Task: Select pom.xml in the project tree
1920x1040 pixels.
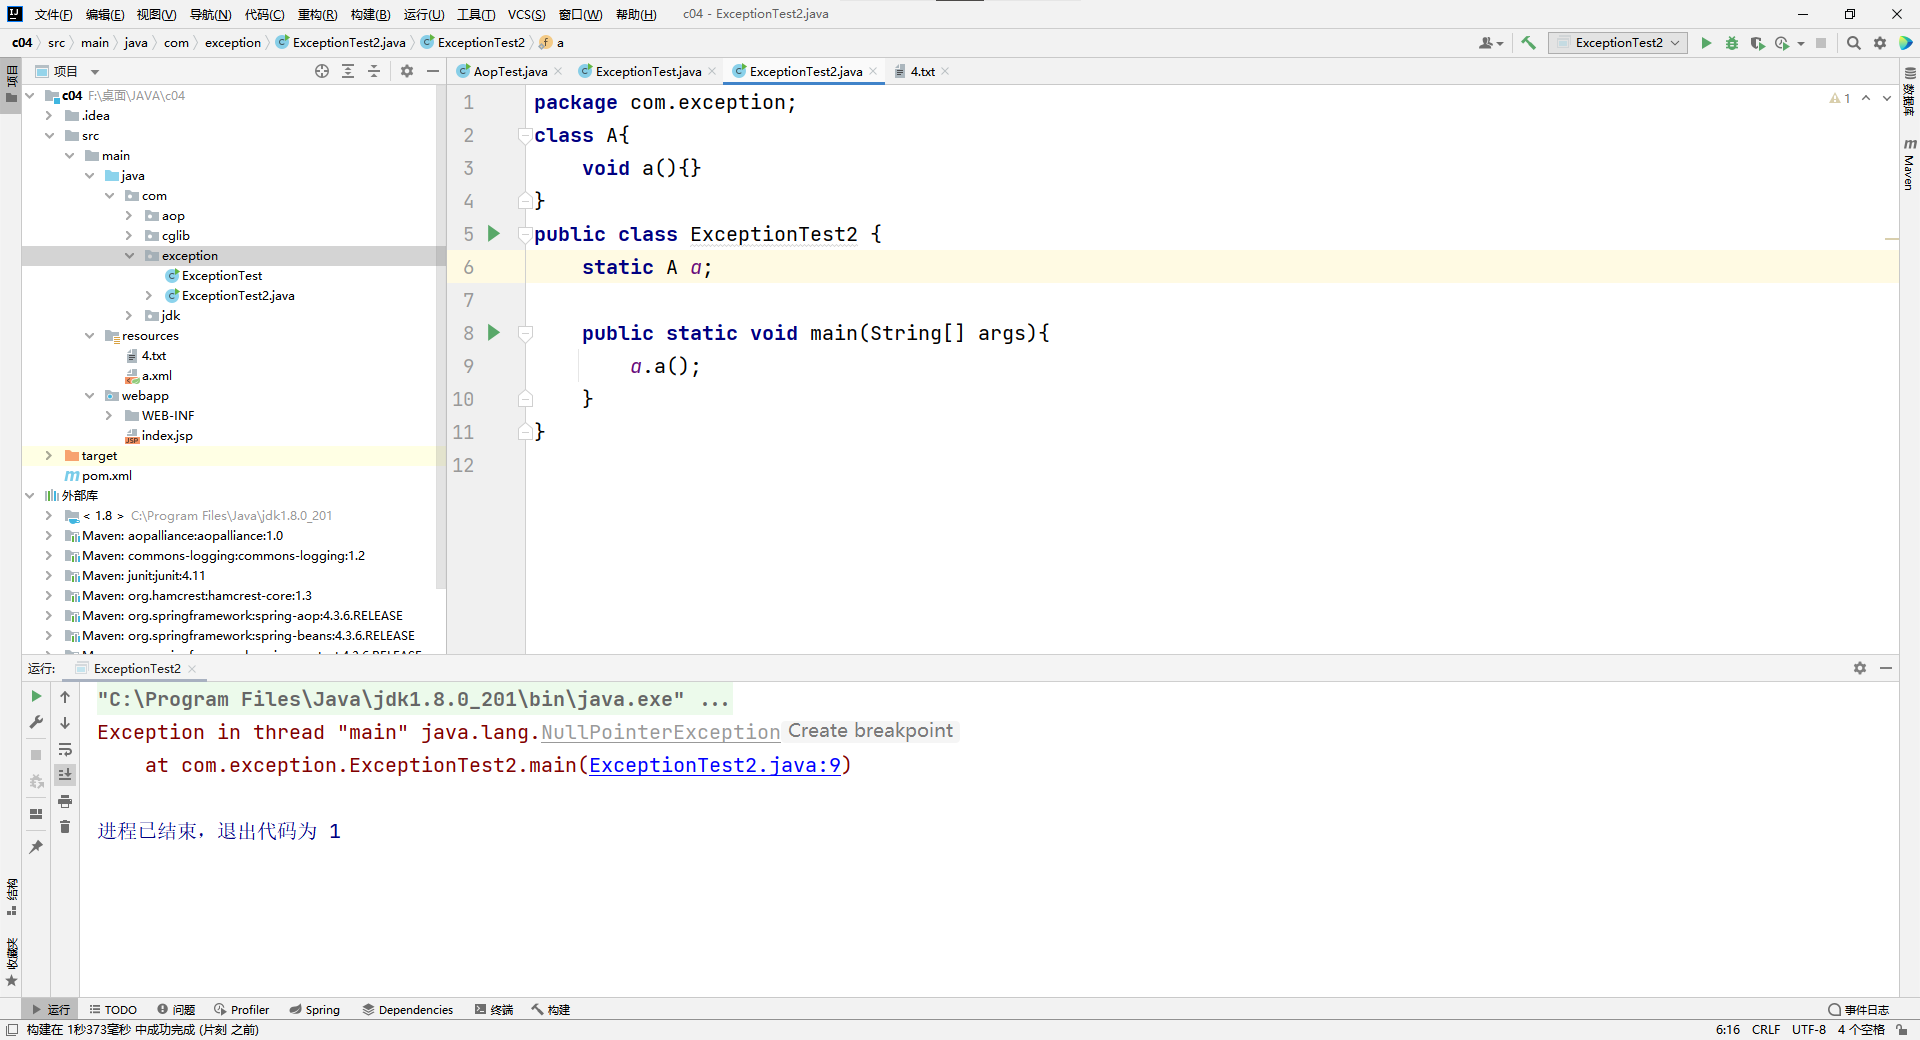Action: pyautogui.click(x=106, y=476)
